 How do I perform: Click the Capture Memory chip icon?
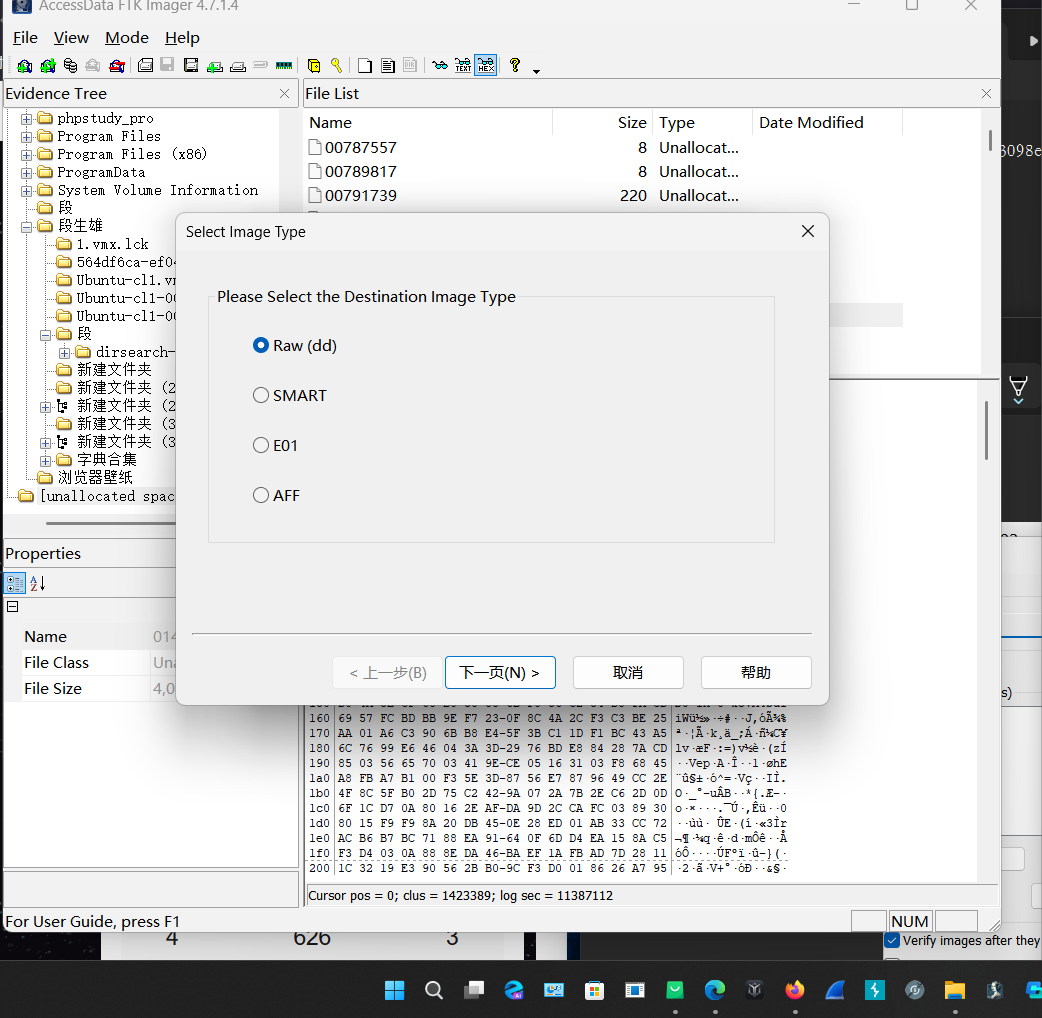point(284,65)
